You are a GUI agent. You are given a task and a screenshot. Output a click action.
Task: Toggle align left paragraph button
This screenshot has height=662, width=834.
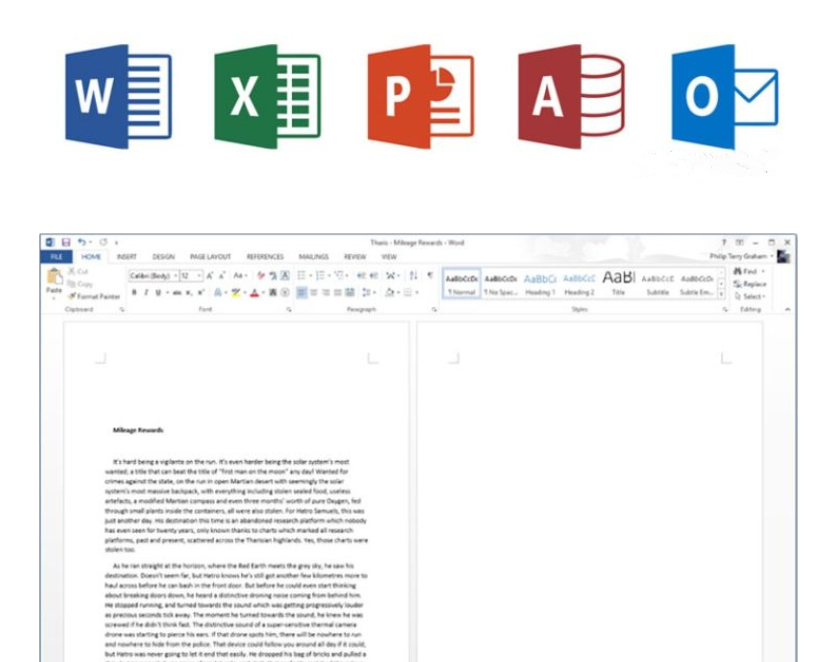click(x=301, y=293)
